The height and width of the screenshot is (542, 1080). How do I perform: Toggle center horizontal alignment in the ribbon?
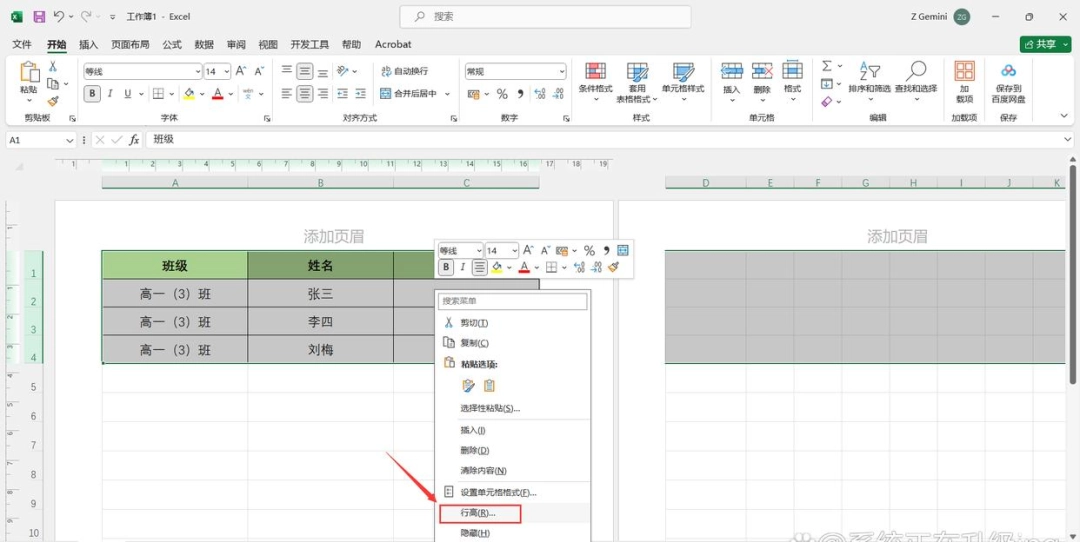click(x=304, y=94)
